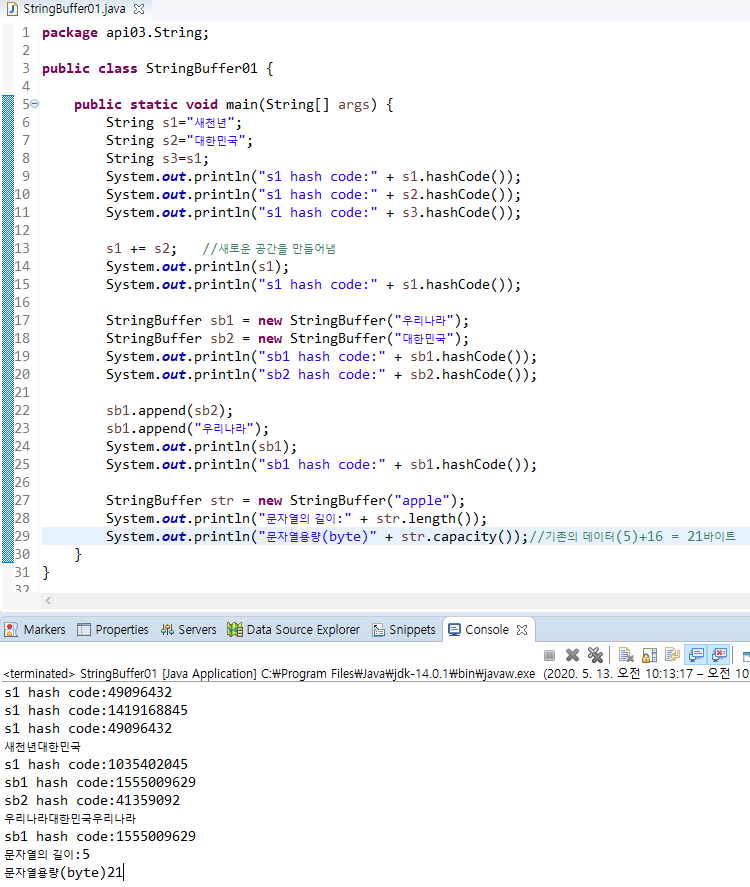750x887 pixels.
Task: Click the Markers tab icon
Action: [x=11, y=630]
